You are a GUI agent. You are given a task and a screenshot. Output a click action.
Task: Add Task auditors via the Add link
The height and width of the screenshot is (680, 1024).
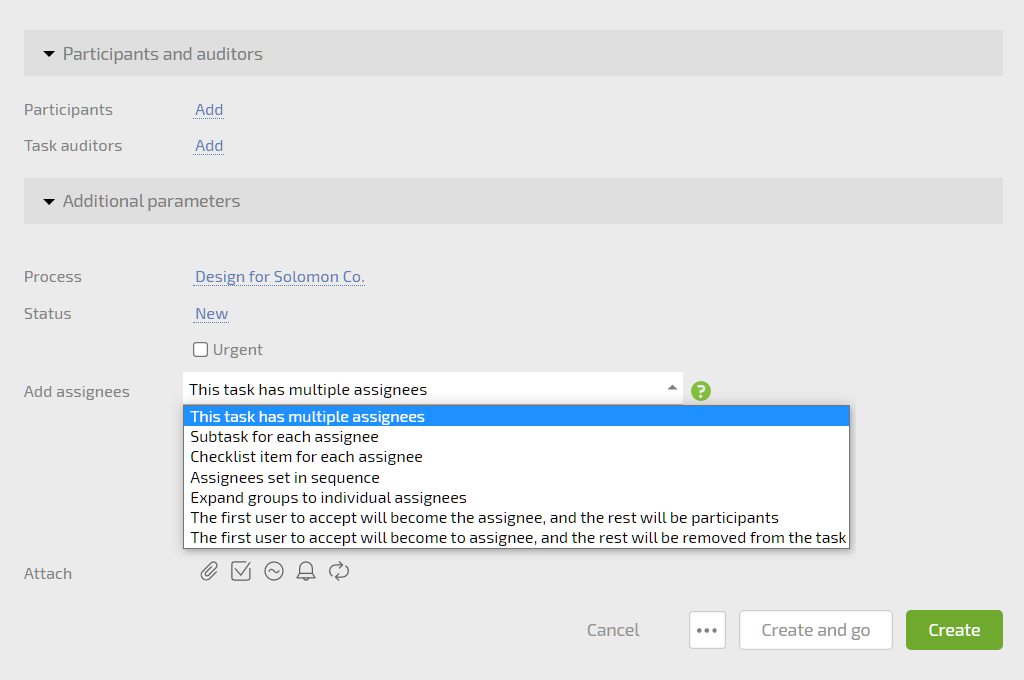(209, 146)
